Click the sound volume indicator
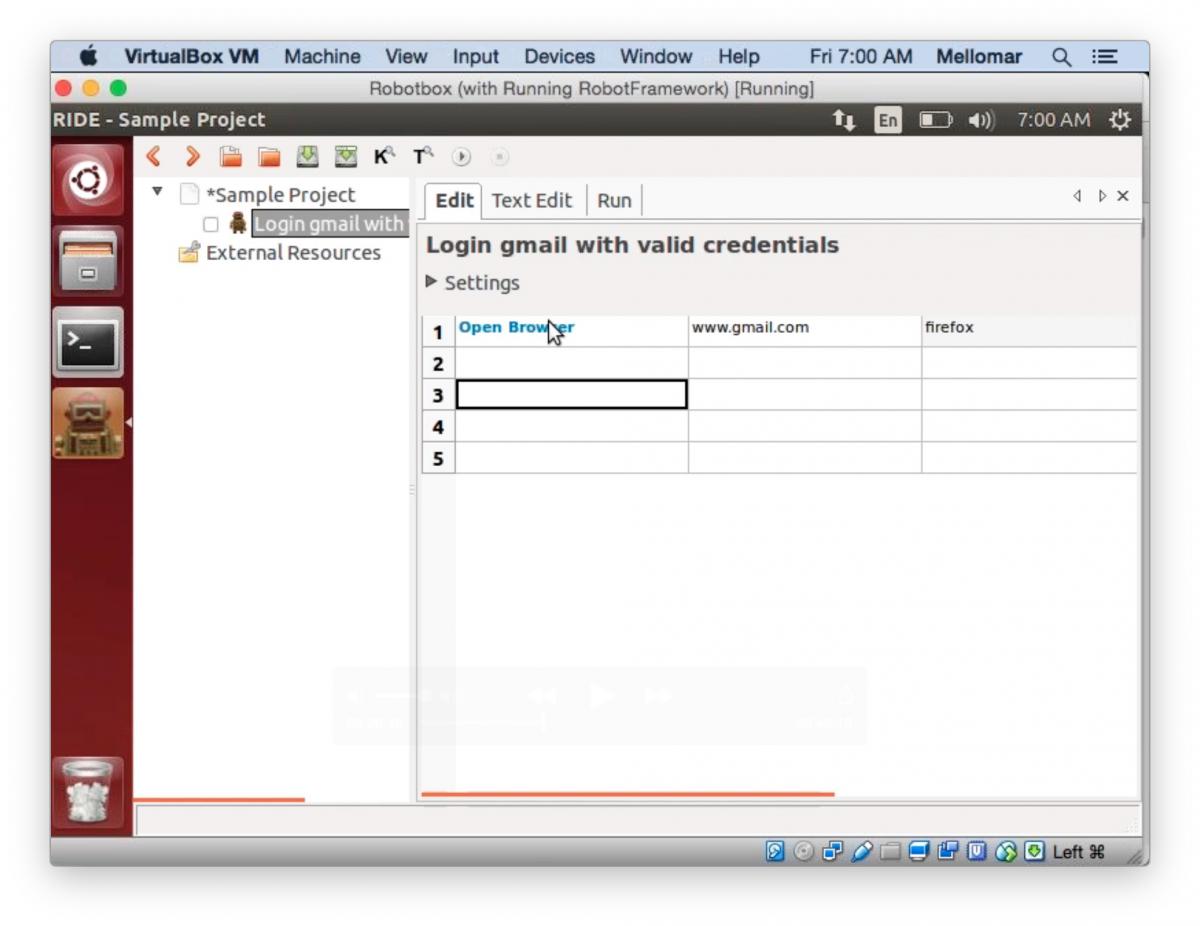 pos(982,120)
